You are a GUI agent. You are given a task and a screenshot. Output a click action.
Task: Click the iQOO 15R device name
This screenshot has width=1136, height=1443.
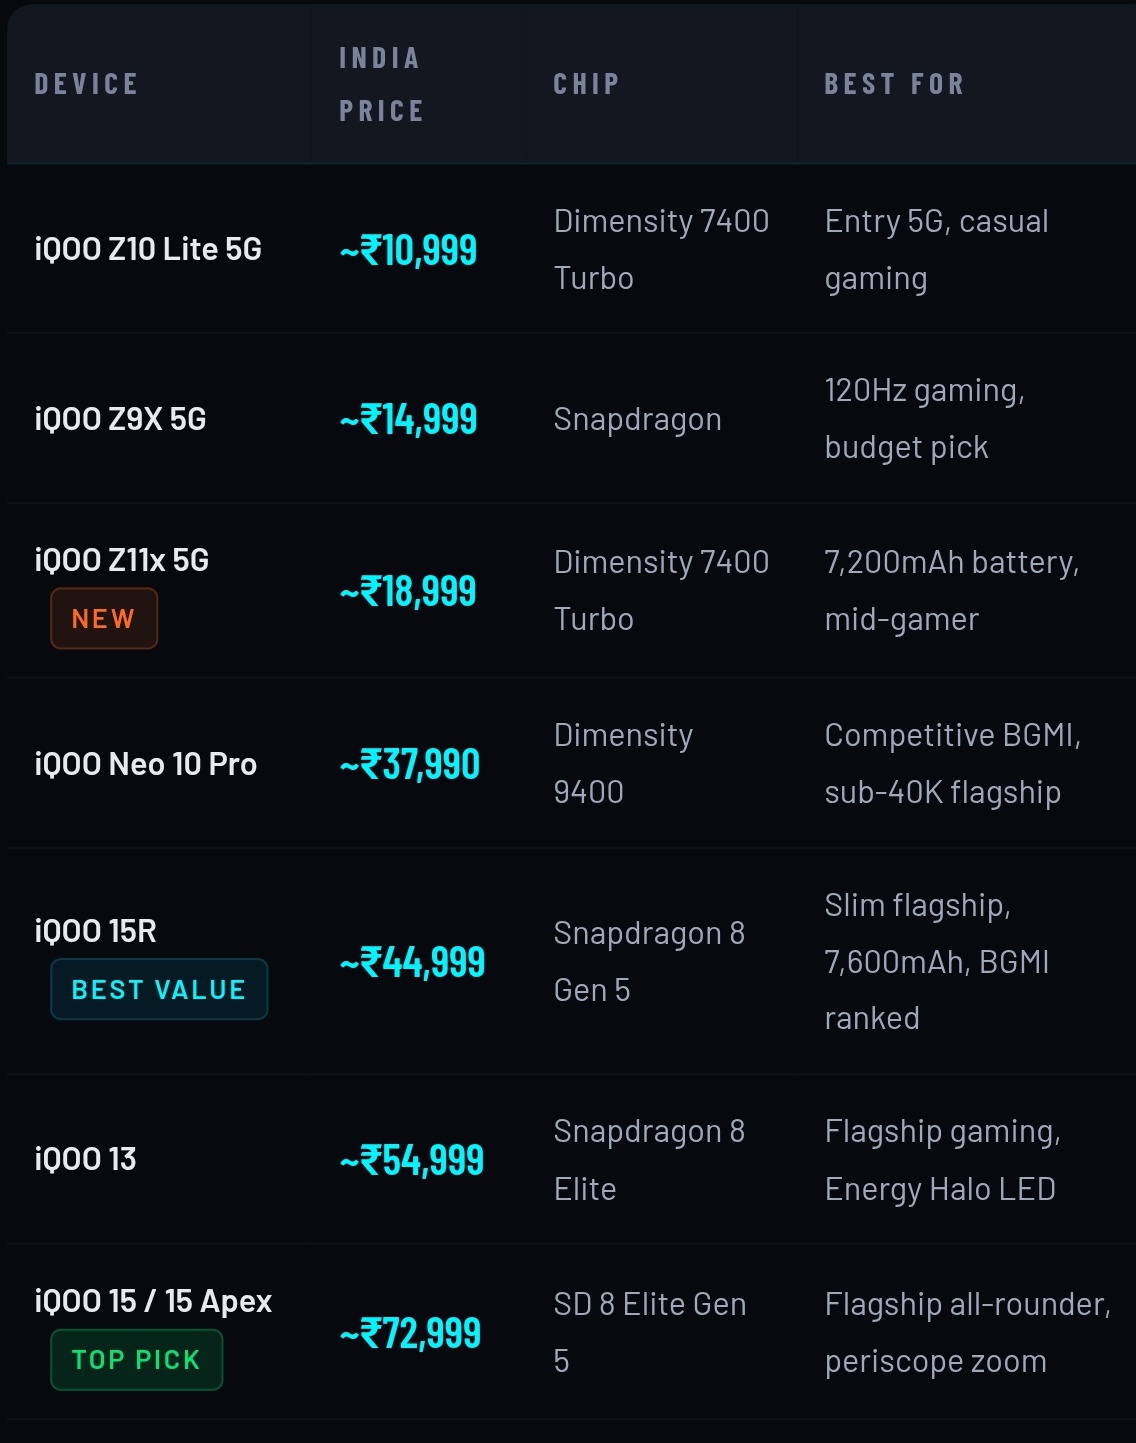click(96, 931)
